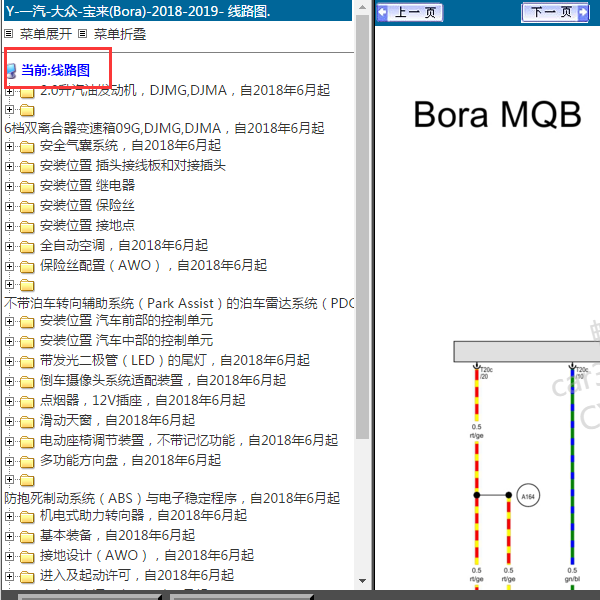Screen dimensions: 600x600
Task: Select 多功能方向盘 entry
Action: (130, 460)
